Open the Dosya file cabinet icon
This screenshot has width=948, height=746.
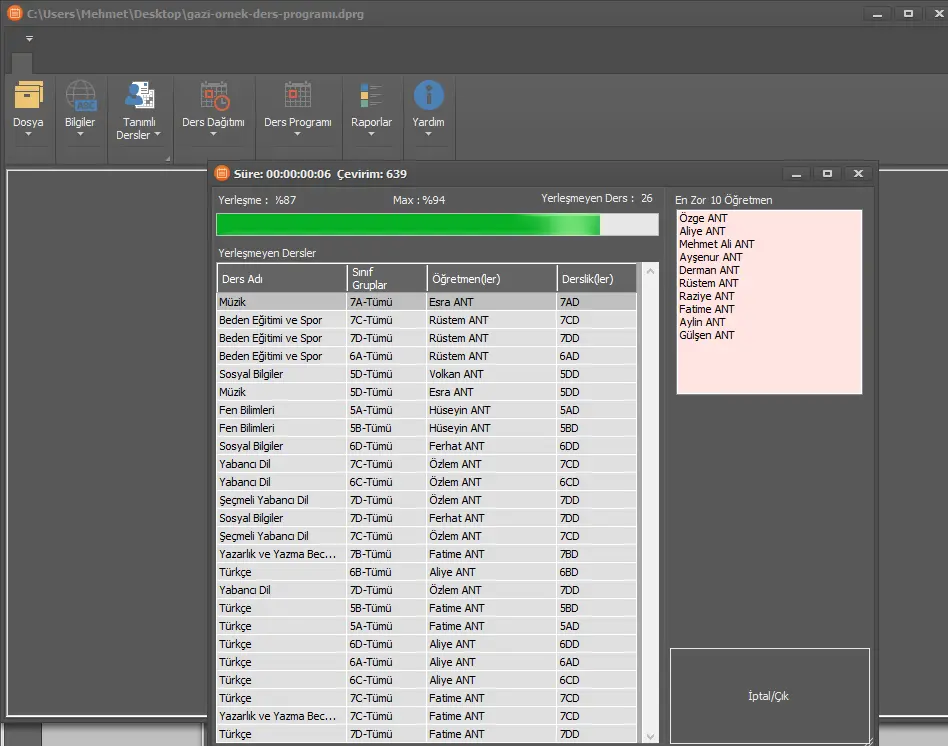[x=28, y=95]
